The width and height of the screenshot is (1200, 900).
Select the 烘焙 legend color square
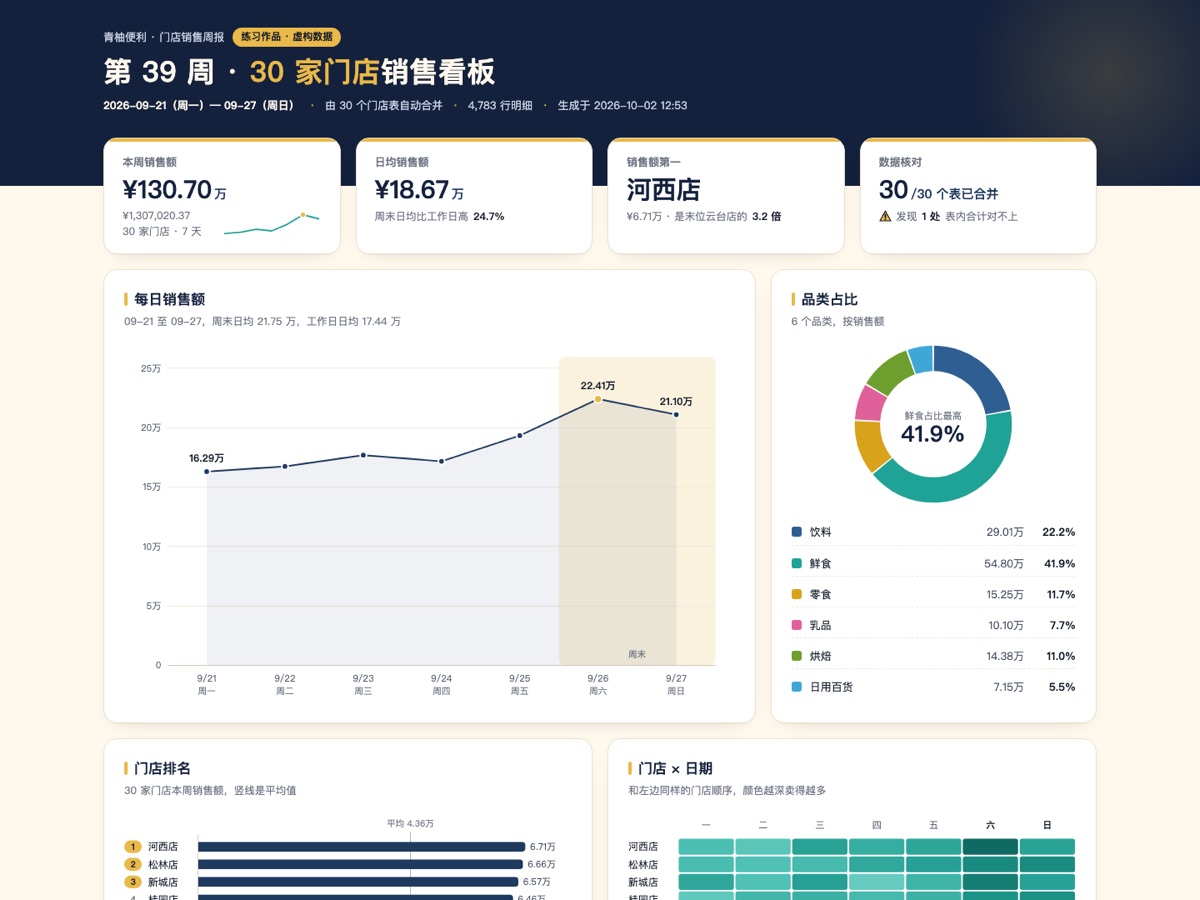(797, 656)
